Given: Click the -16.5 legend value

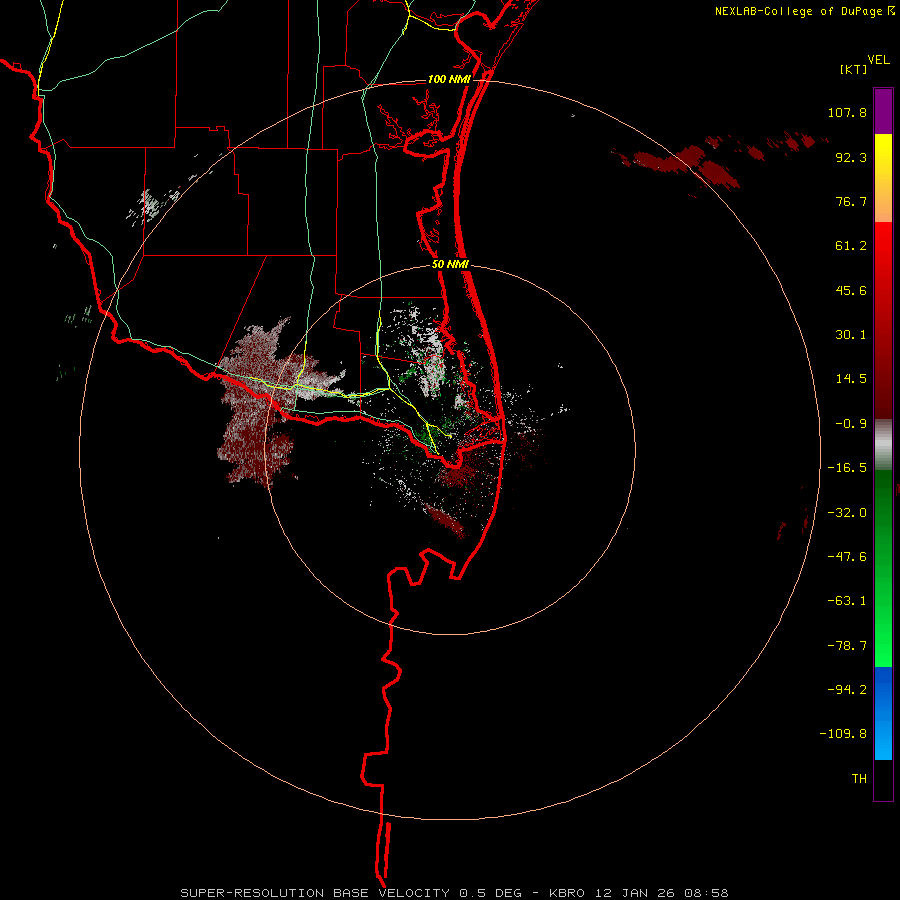Looking at the screenshot, I should pyautogui.click(x=847, y=468).
